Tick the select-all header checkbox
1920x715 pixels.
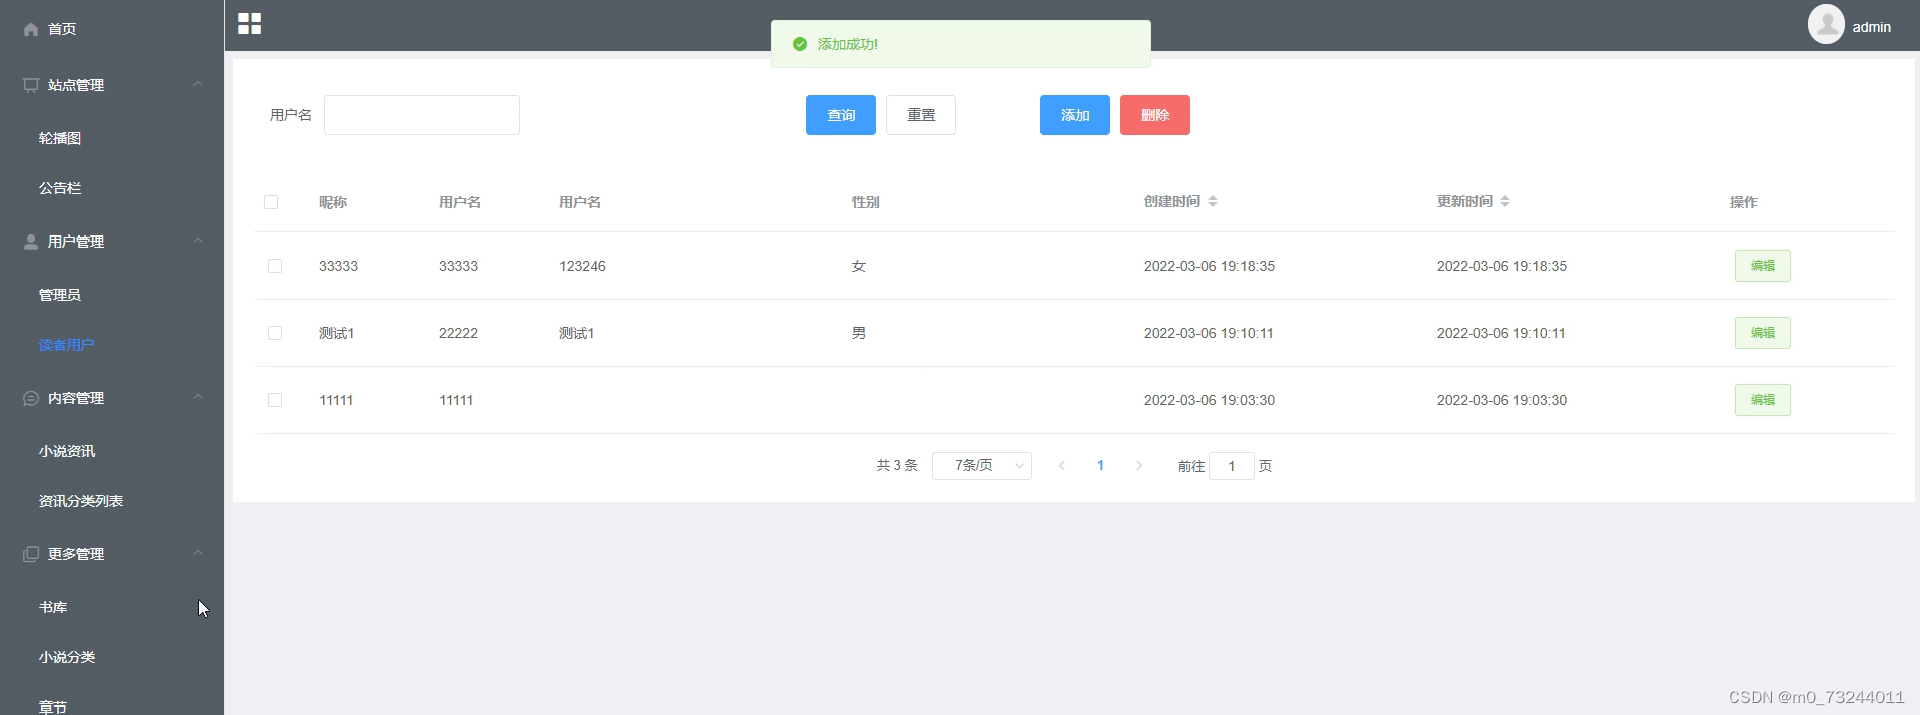(271, 202)
